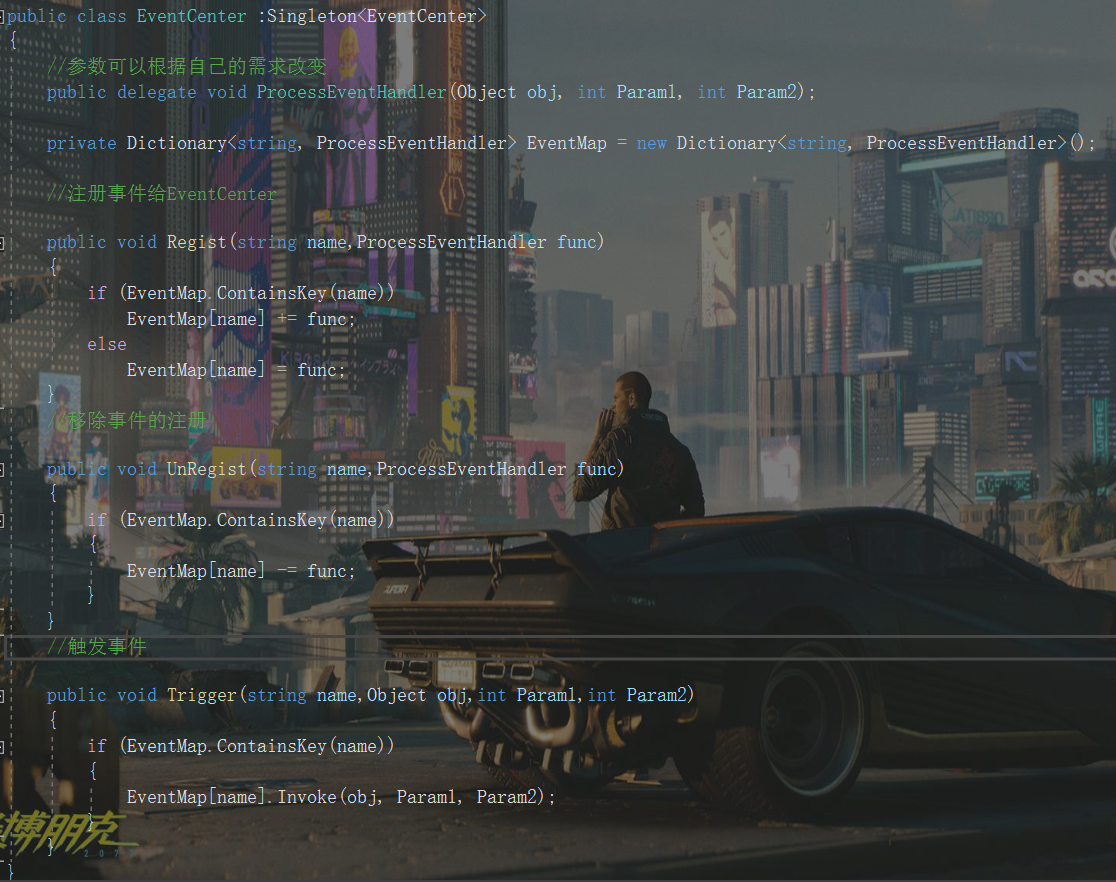
Task: Click the Regist method name
Action: click(196, 243)
